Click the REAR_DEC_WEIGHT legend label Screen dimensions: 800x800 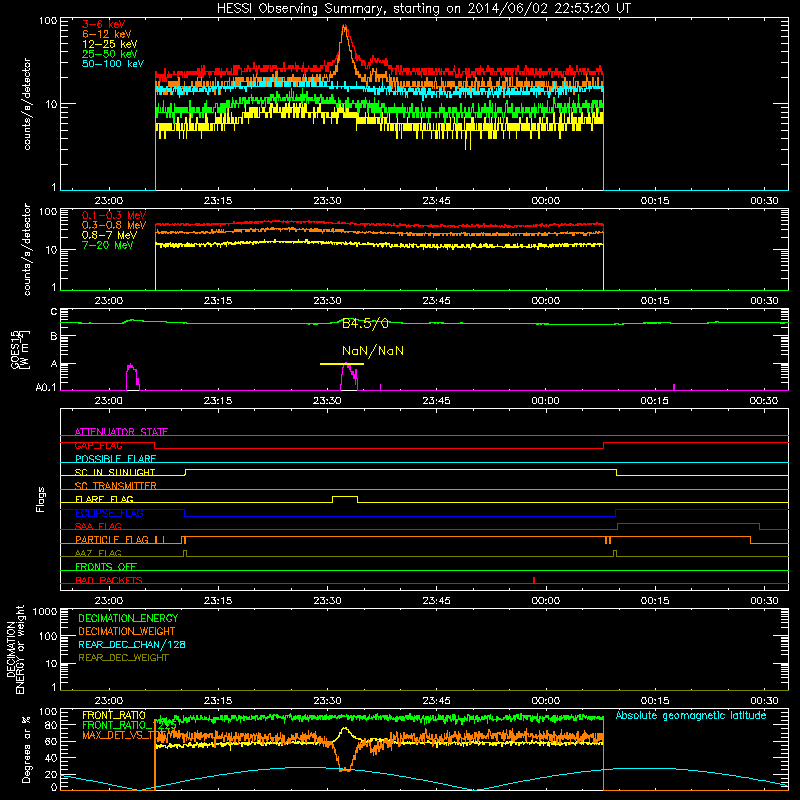[123, 658]
